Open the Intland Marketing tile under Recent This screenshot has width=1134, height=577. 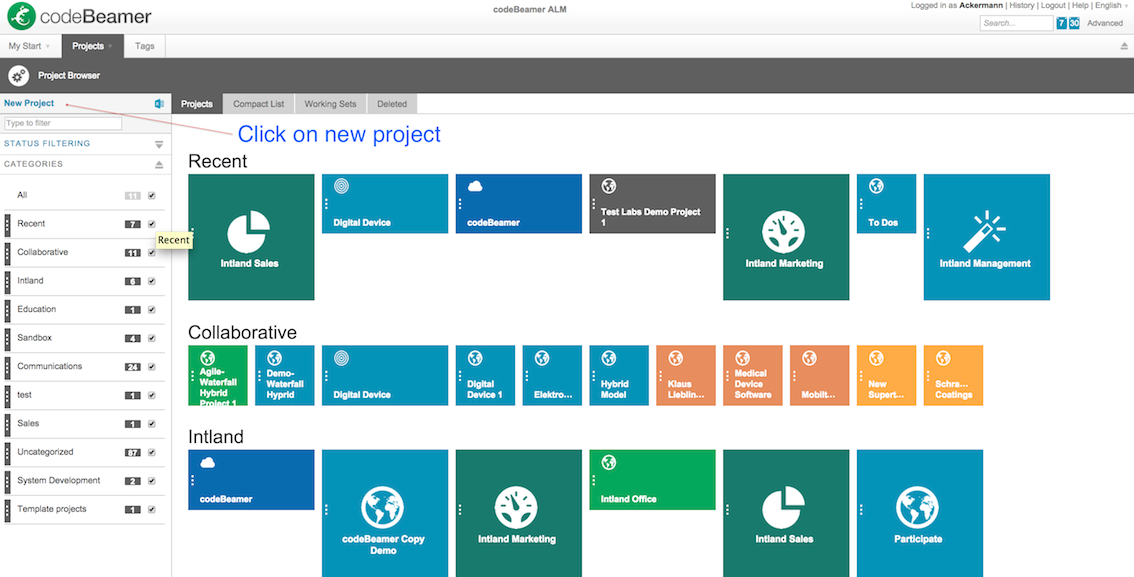tap(786, 237)
